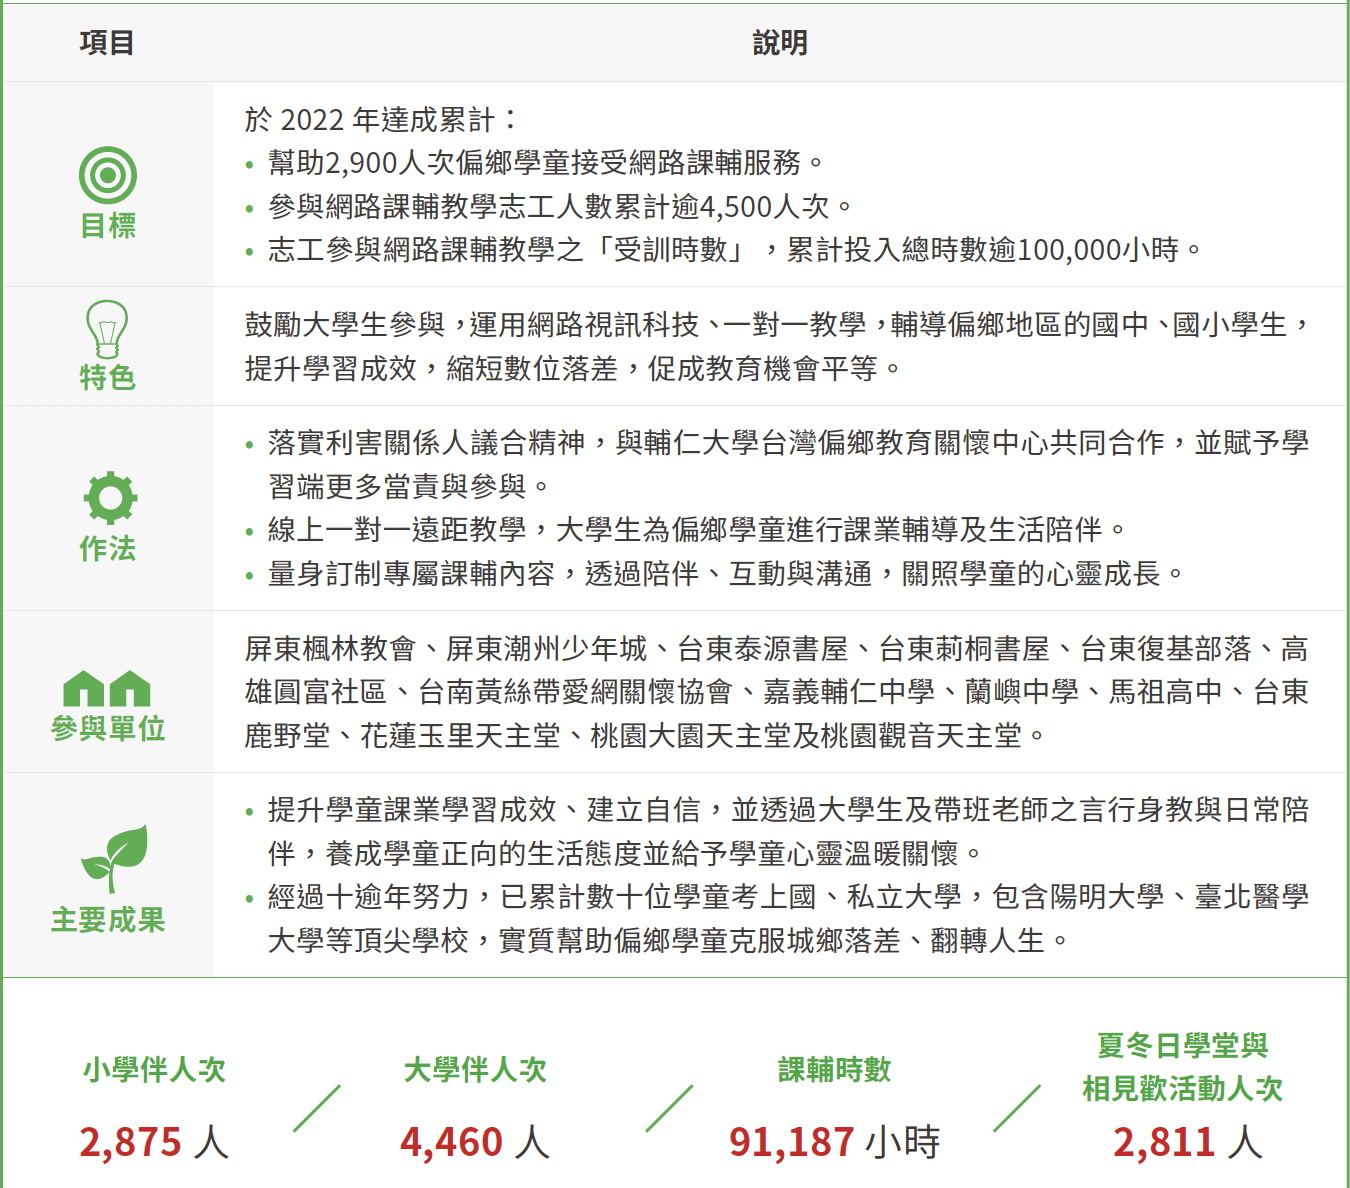Click the line 習端更多當責與參與
This screenshot has width=1350, height=1188.
point(409,487)
